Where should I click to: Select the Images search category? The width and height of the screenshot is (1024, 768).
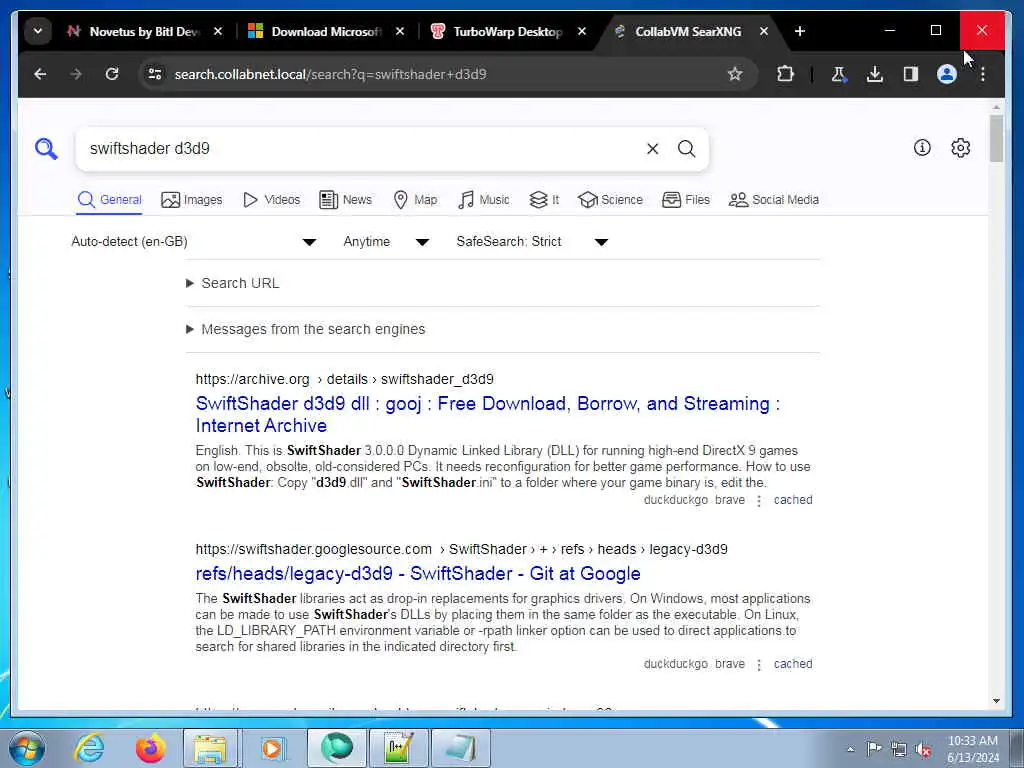click(x=191, y=200)
